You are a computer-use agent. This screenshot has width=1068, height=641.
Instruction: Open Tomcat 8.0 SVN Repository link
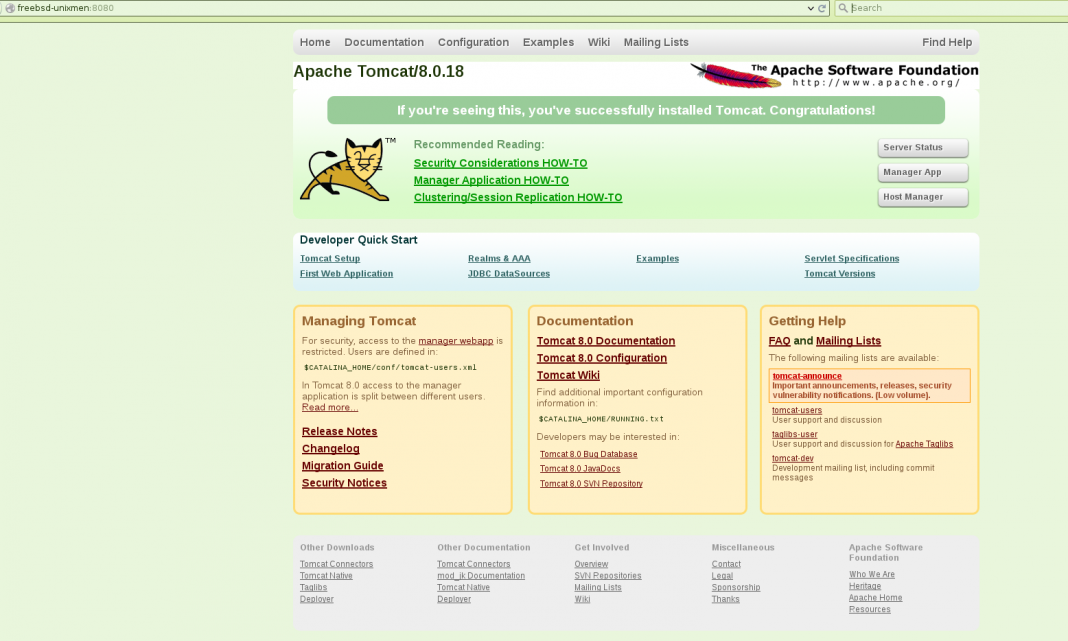[x=591, y=484]
